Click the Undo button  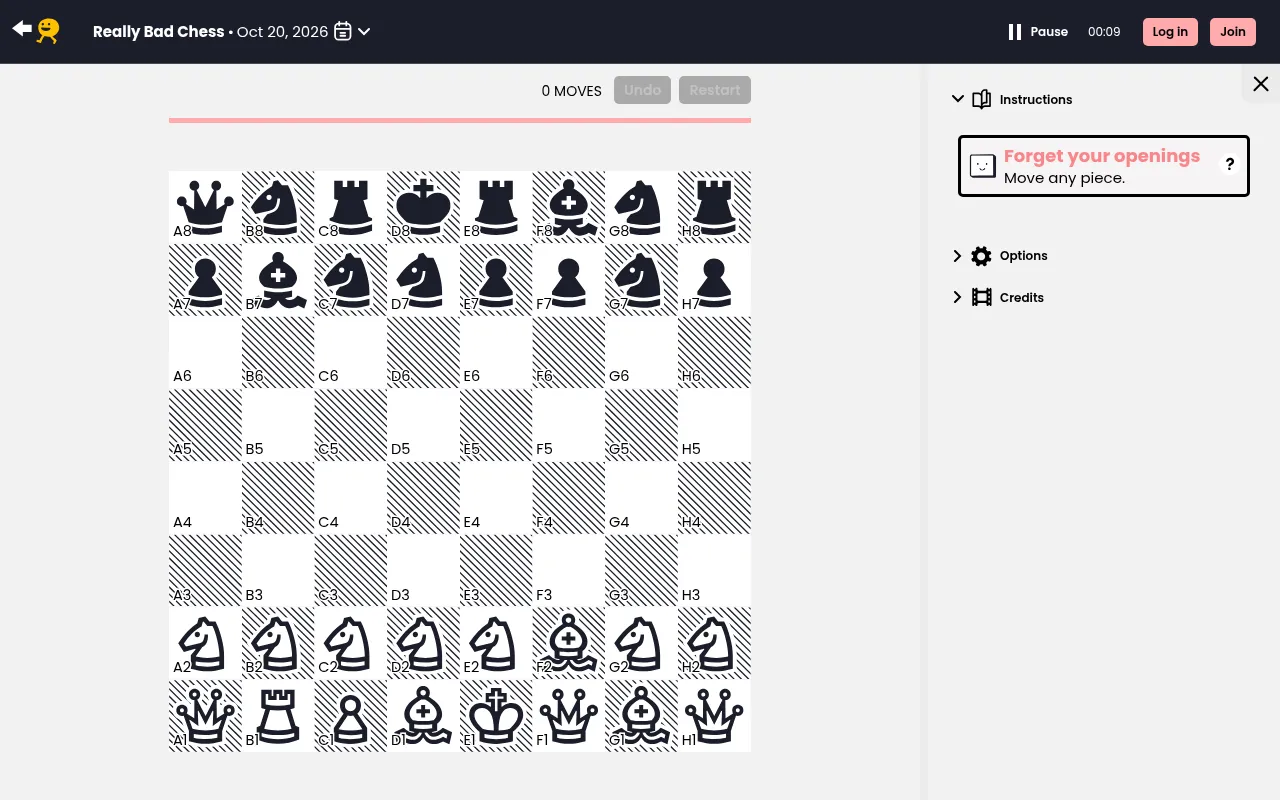[642, 90]
